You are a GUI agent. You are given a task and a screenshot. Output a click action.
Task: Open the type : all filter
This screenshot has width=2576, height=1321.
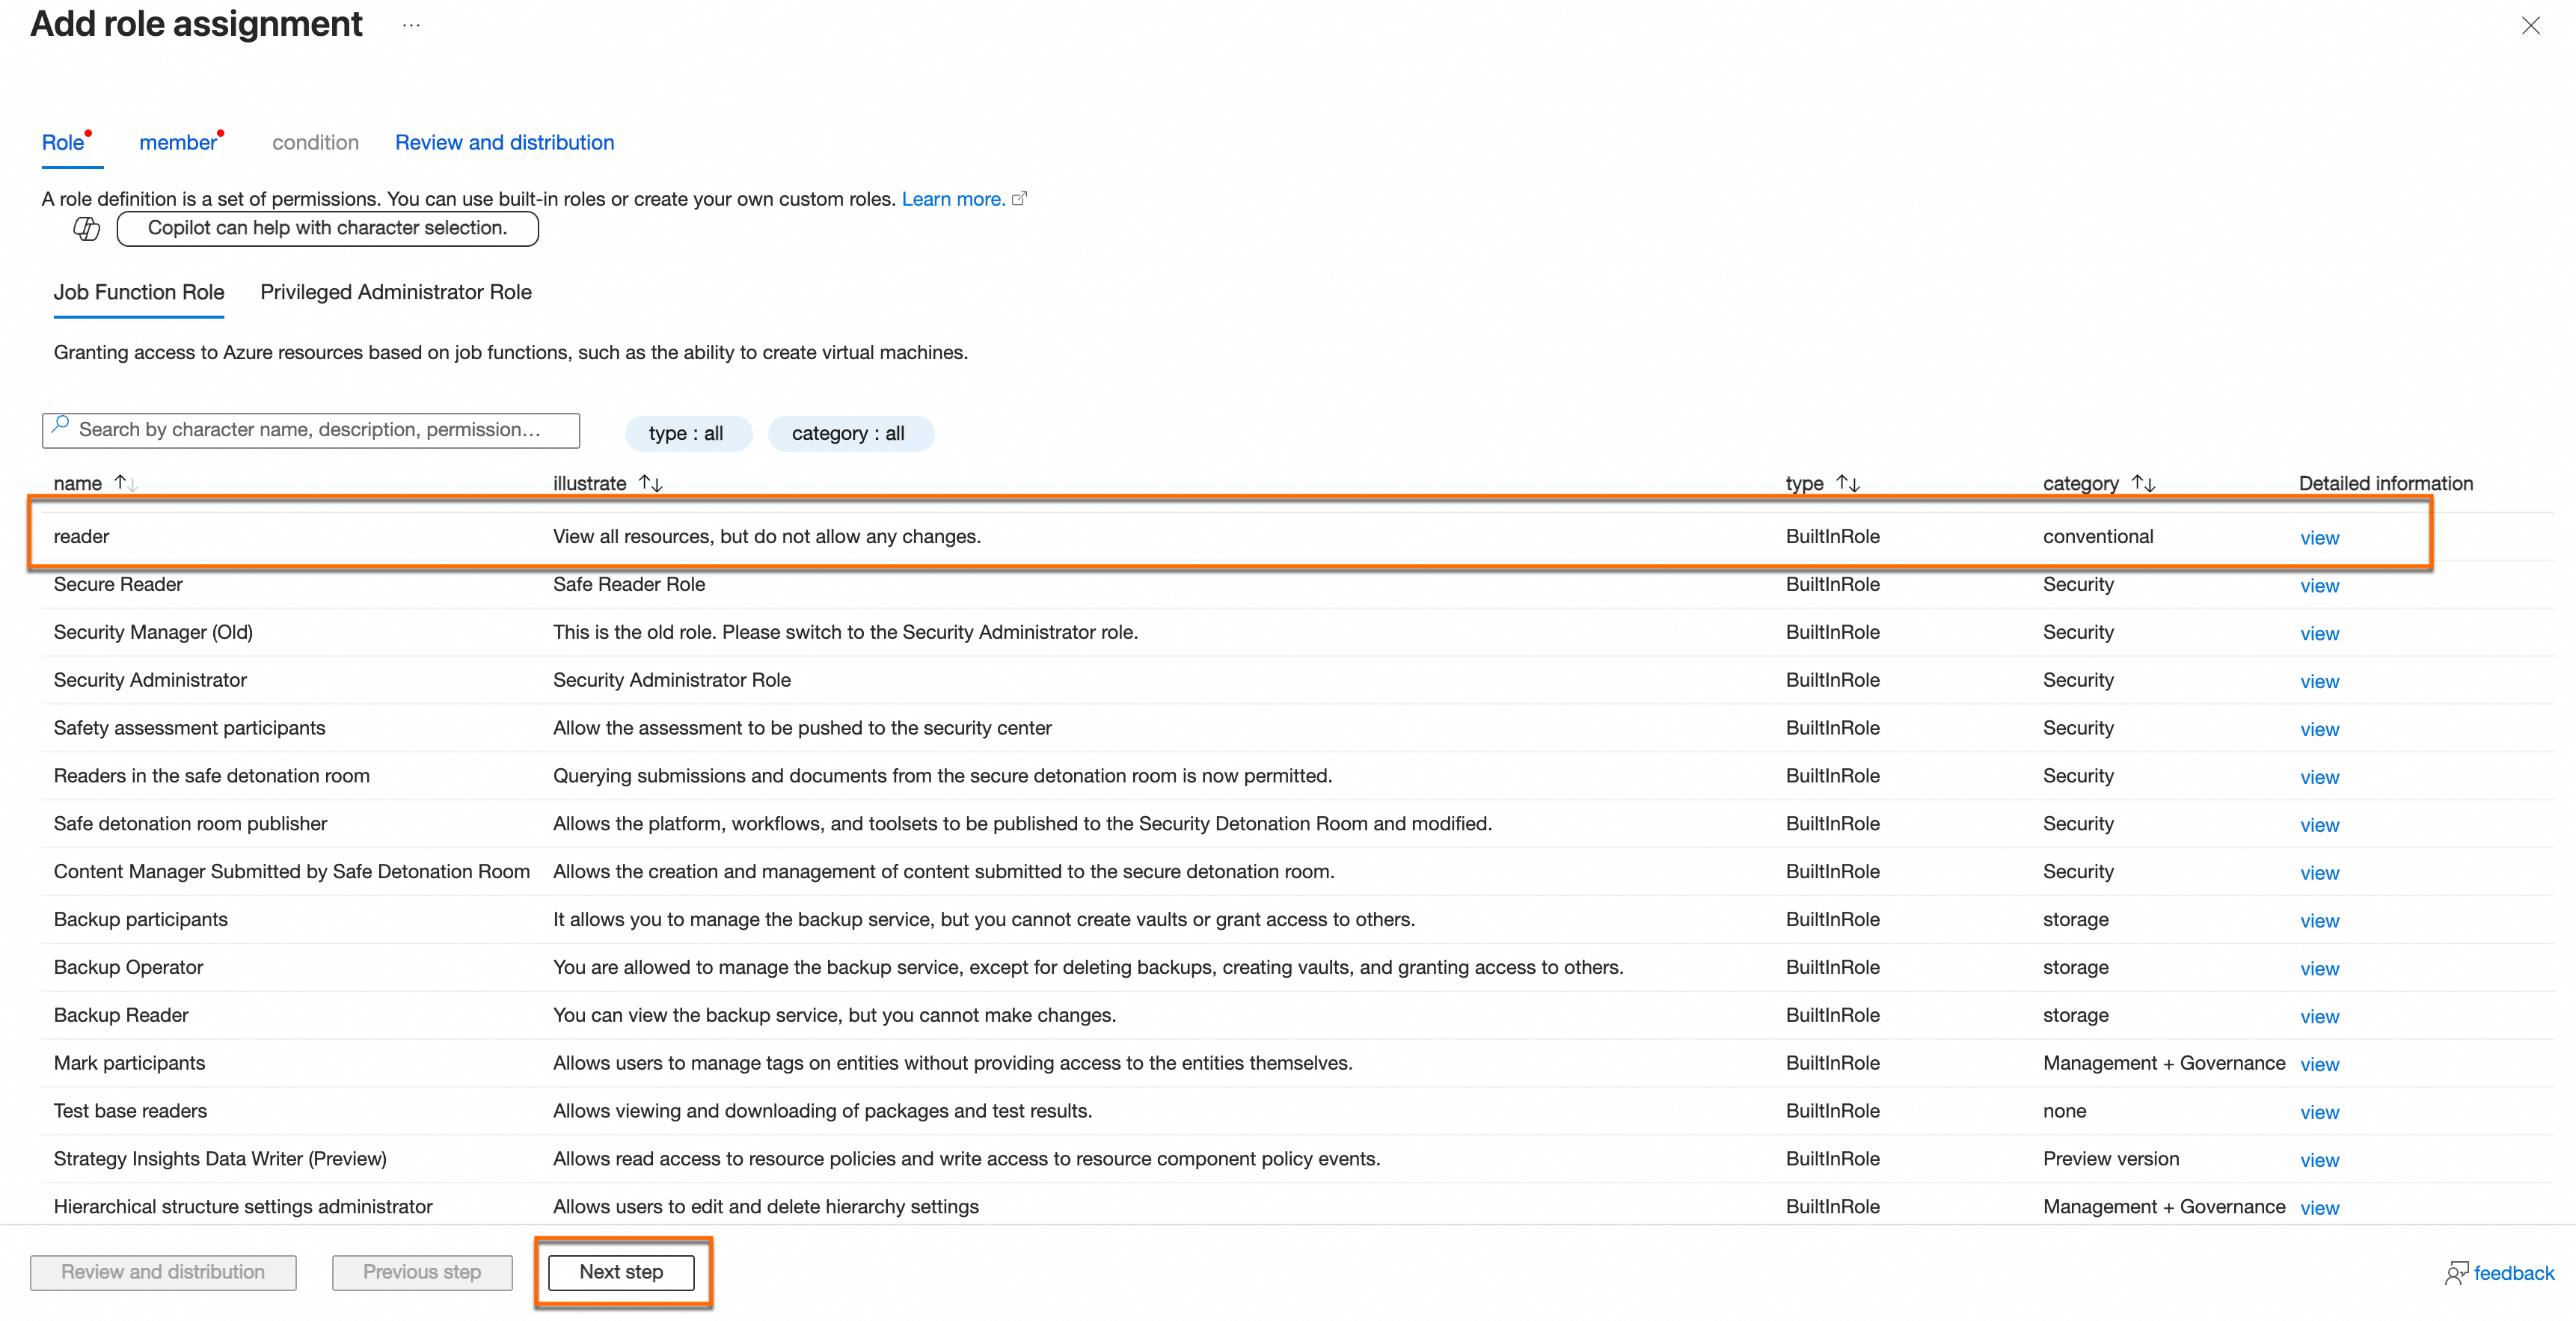[x=686, y=433]
